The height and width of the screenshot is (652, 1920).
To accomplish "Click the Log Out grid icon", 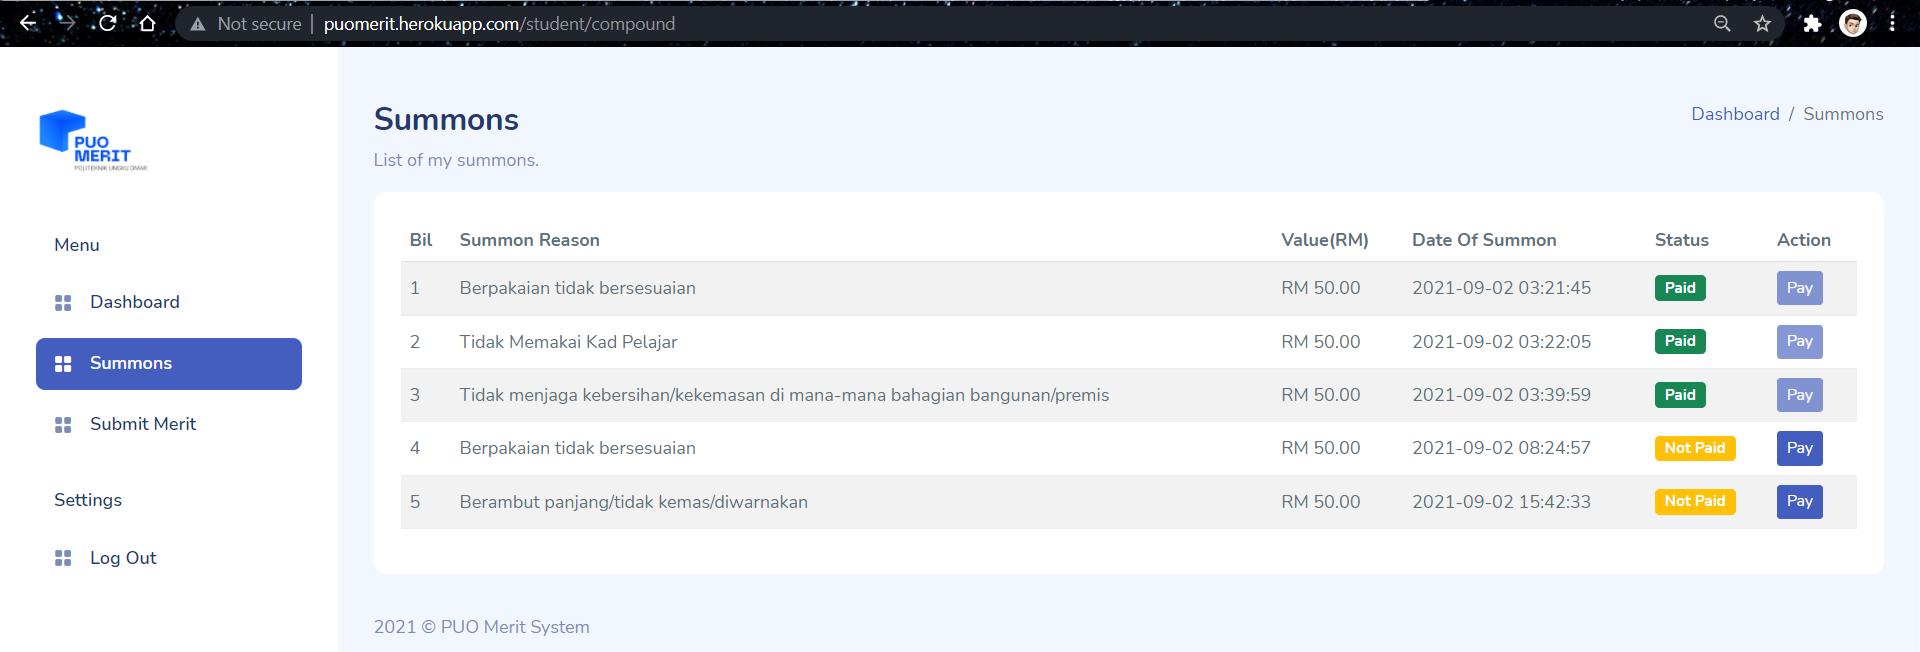I will [x=63, y=559].
